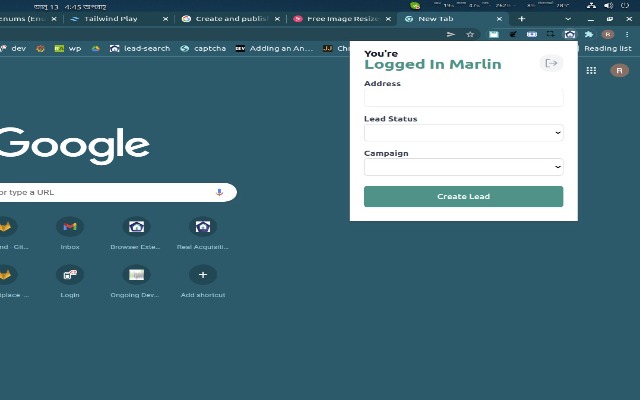Log out using the popup's exit icon

tap(551, 63)
